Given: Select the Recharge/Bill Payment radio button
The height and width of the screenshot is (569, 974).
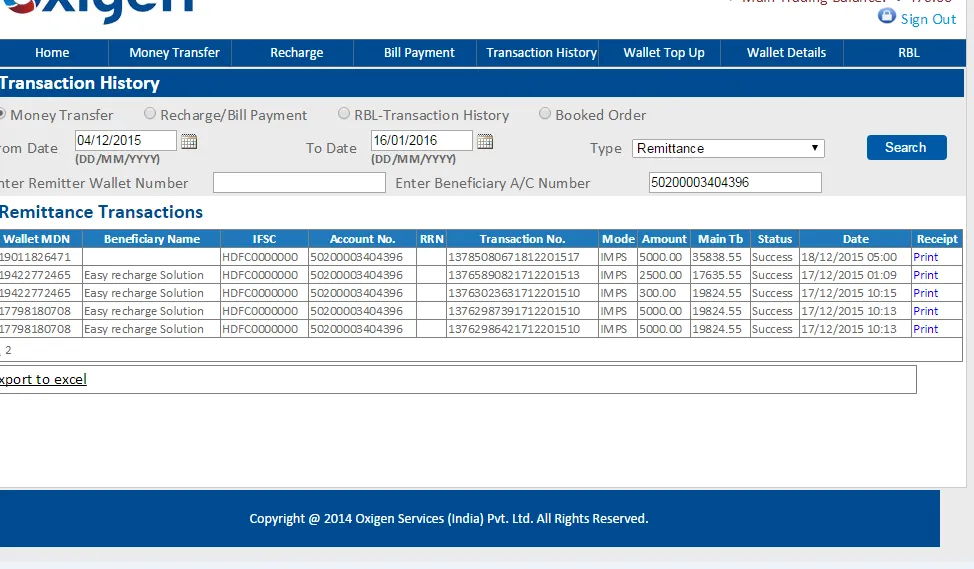Looking at the screenshot, I should click(x=150, y=114).
